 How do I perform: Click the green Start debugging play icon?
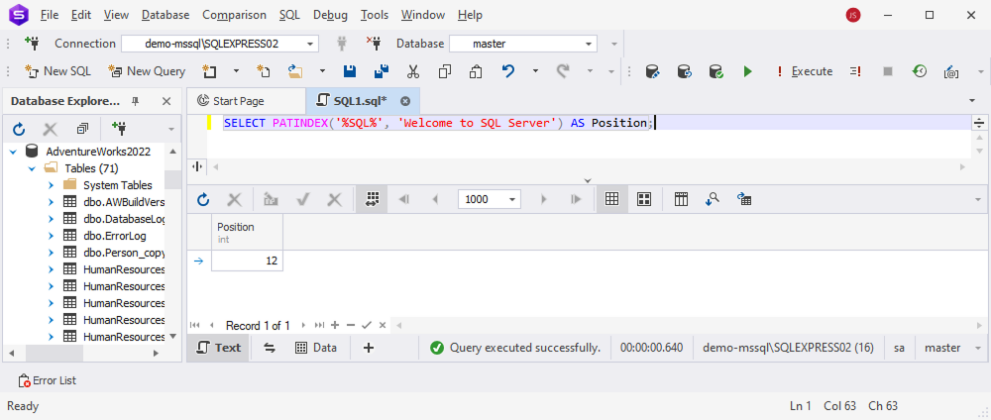pos(747,71)
